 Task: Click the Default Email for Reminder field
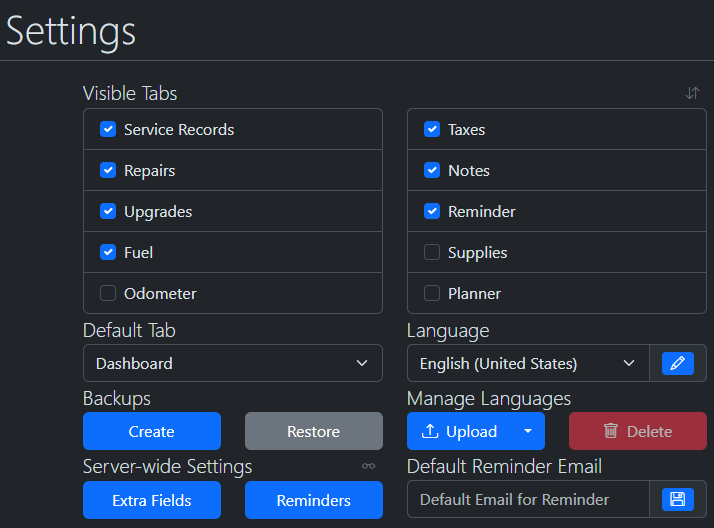[x=527, y=499]
